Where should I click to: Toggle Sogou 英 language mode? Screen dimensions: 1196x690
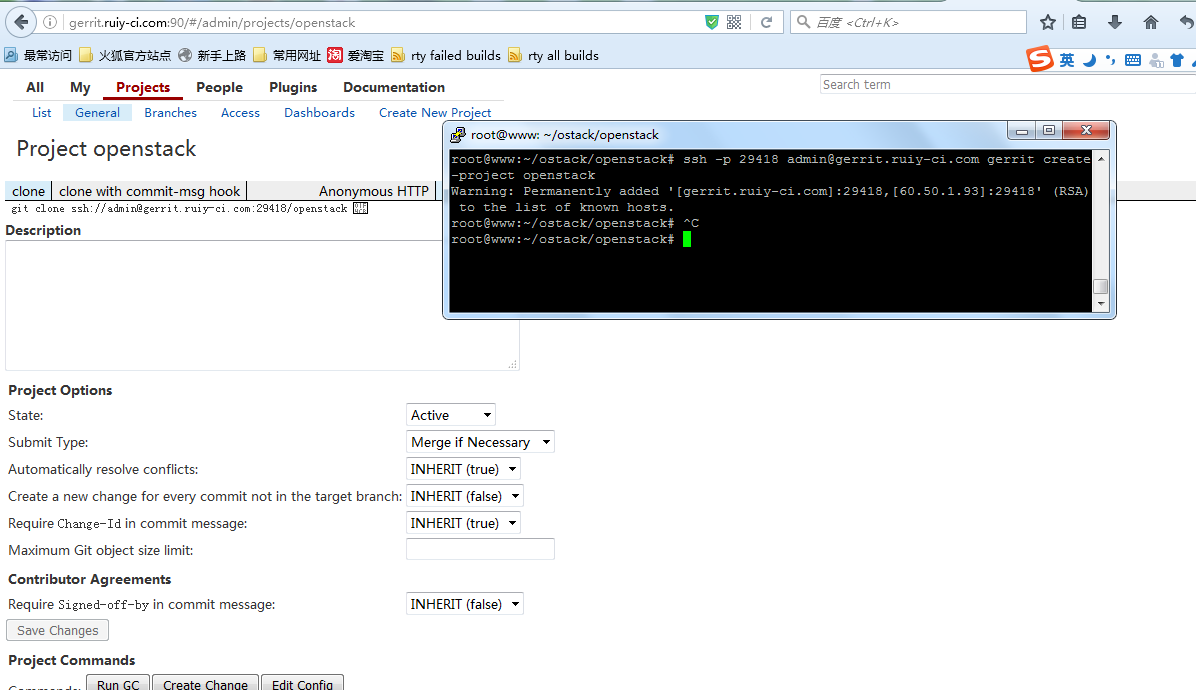point(1066,59)
